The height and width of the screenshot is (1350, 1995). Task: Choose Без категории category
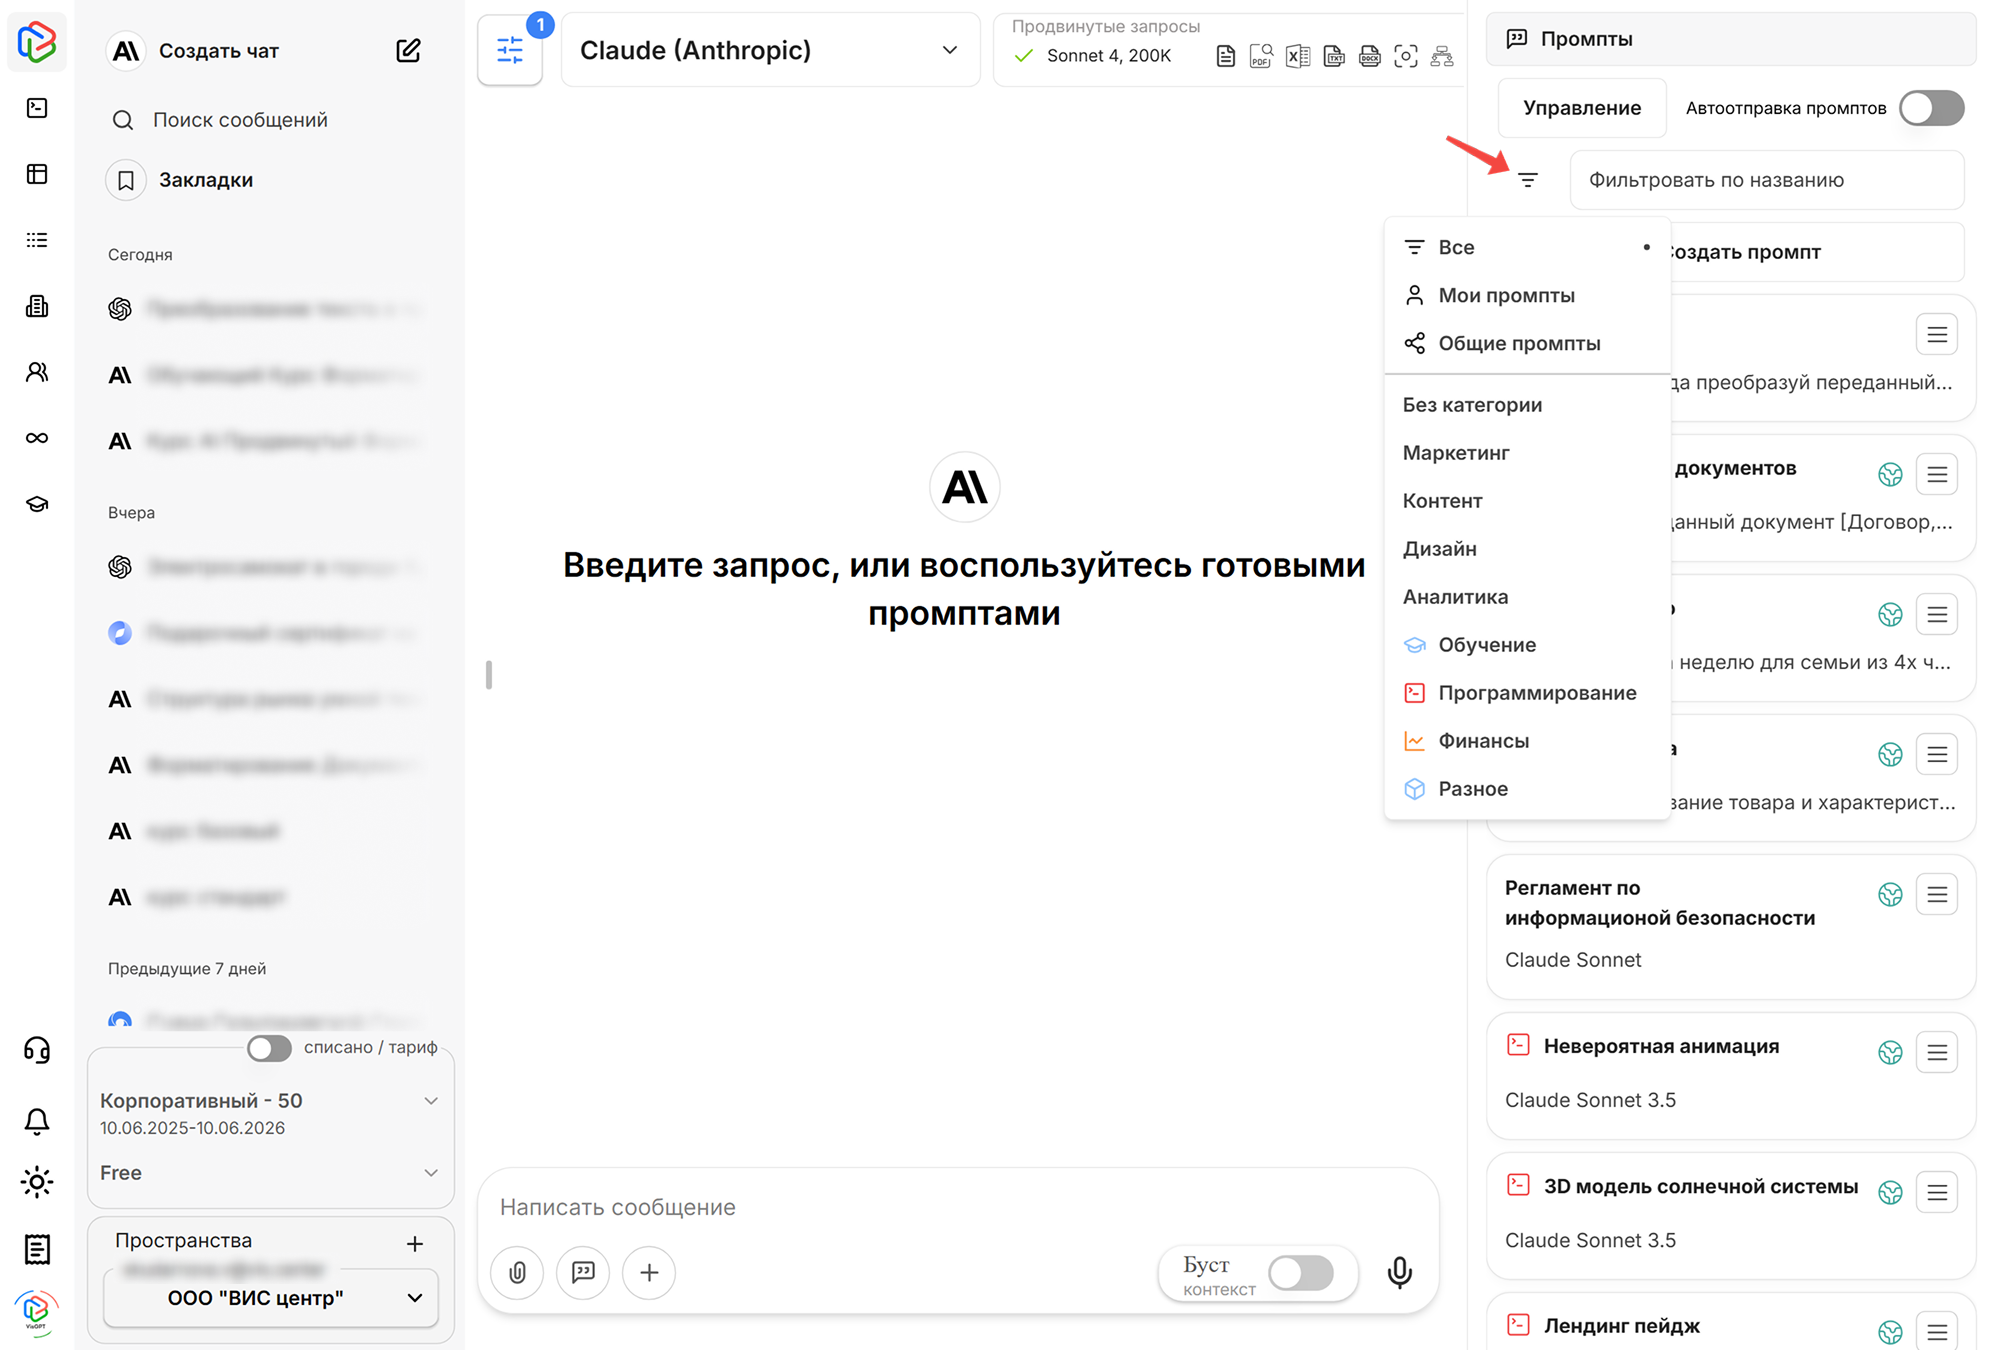click(x=1527, y=405)
